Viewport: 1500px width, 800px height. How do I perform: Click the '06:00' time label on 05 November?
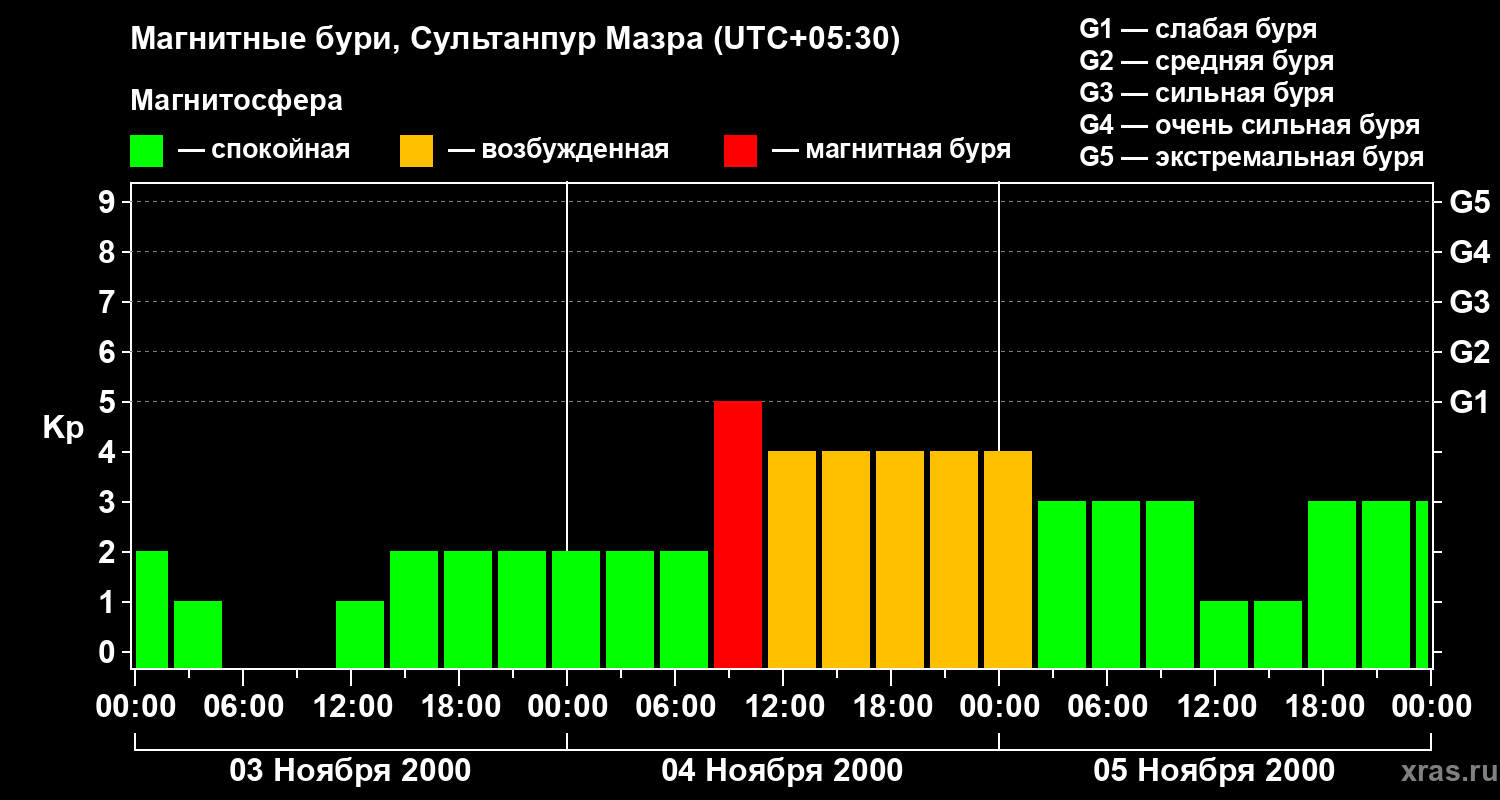[1107, 707]
